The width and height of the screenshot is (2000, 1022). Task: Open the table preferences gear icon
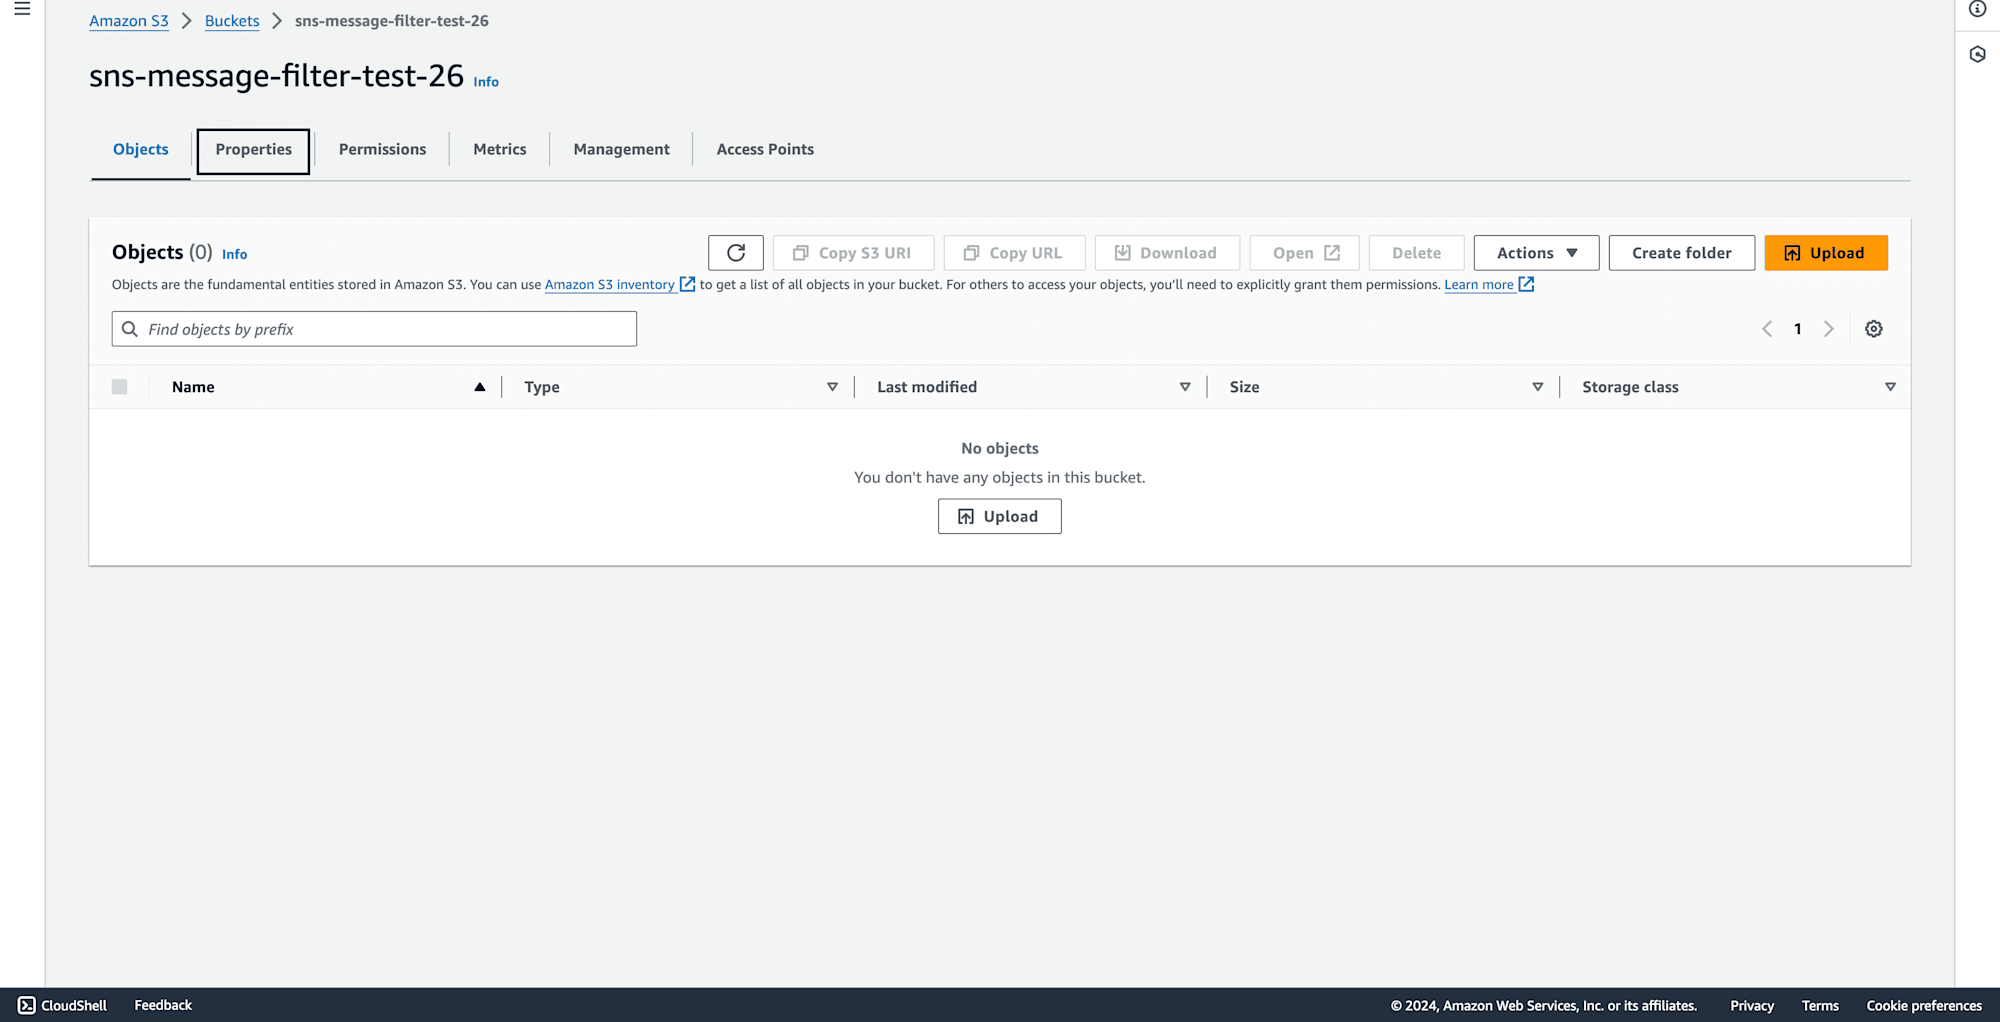1874,329
